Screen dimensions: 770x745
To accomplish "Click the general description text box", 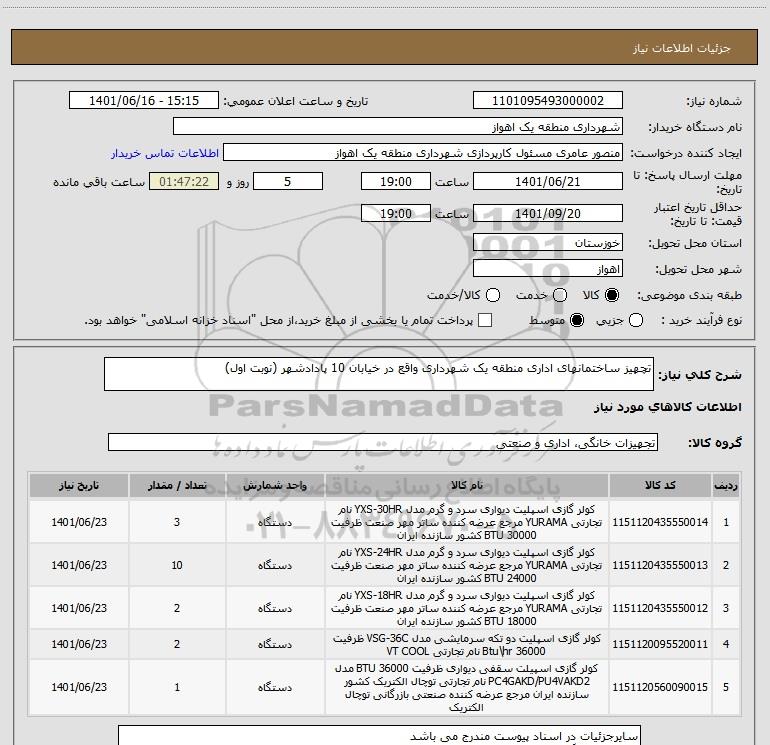I will (x=379, y=374).
